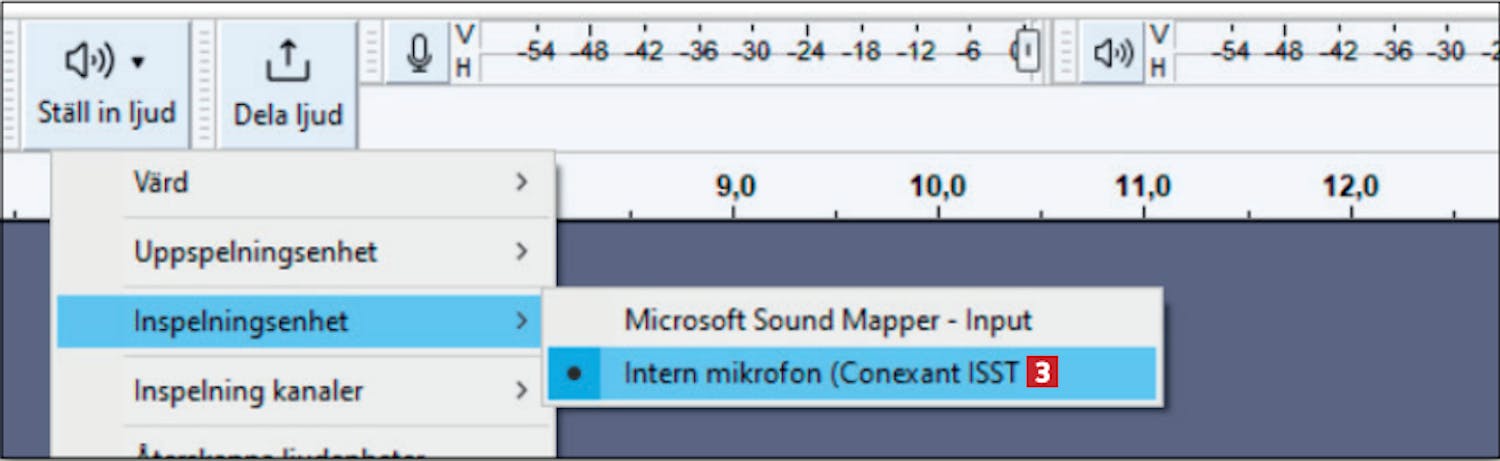Expand Inspelning kanaler submenu chevron
The image size is (1500, 461).
[x=521, y=390]
